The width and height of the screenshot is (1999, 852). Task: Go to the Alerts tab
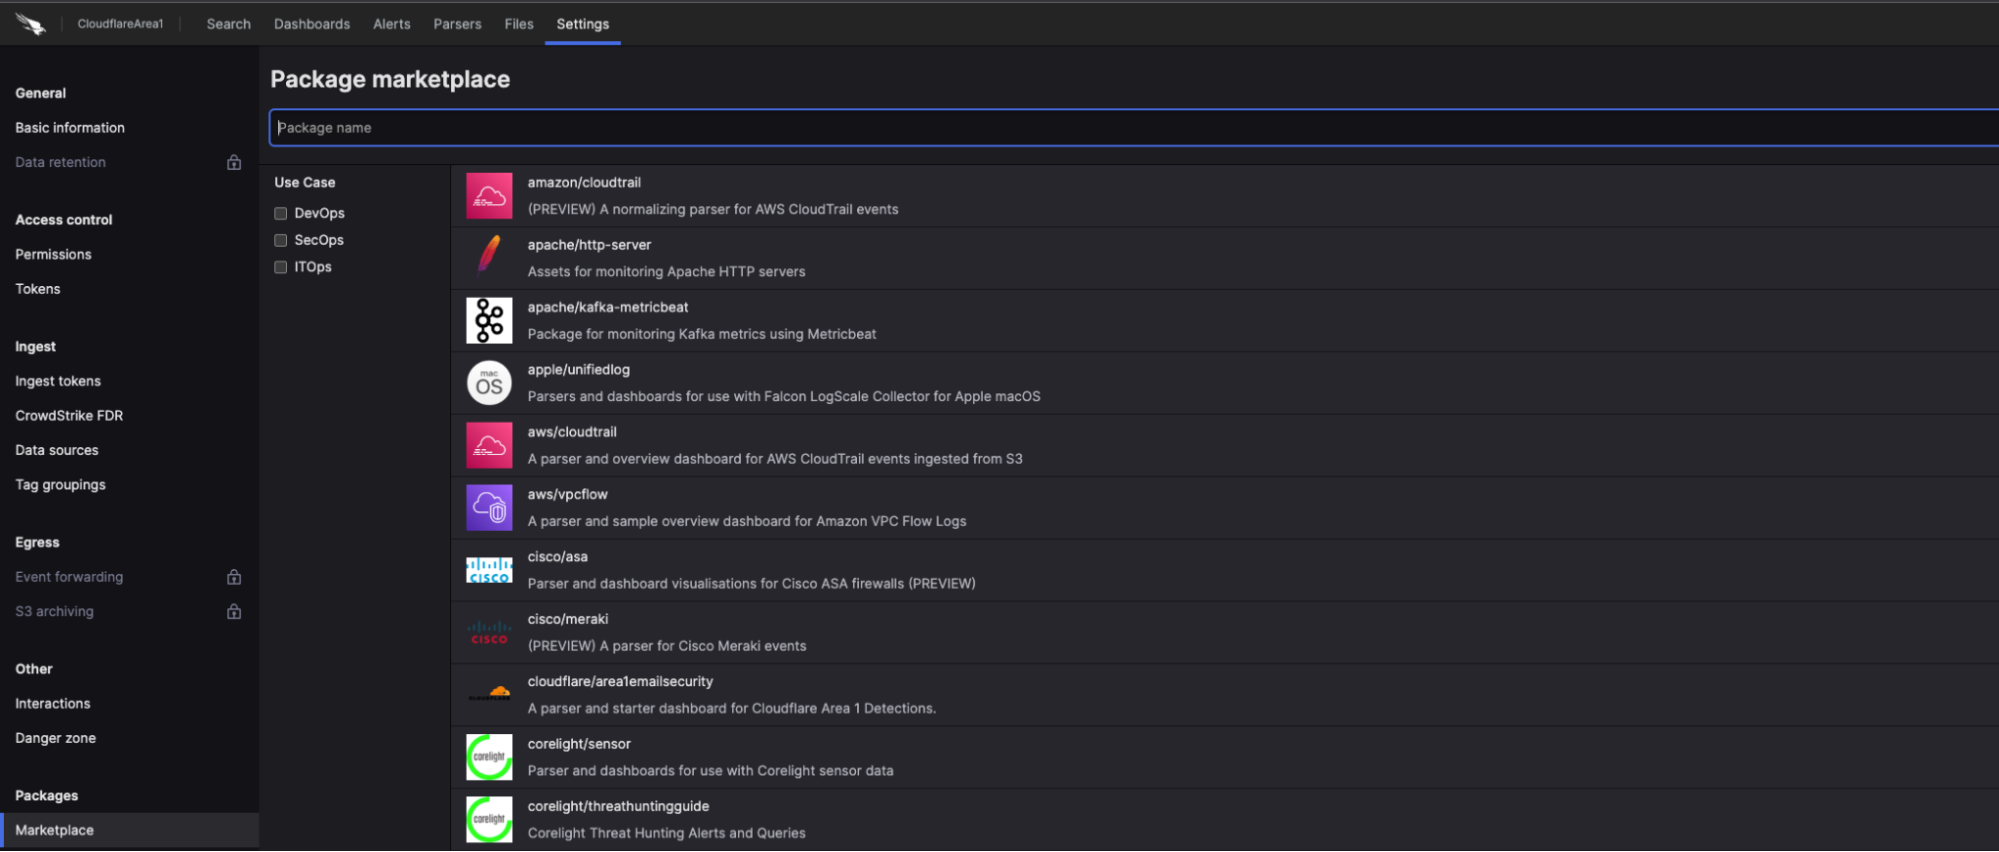click(x=392, y=24)
